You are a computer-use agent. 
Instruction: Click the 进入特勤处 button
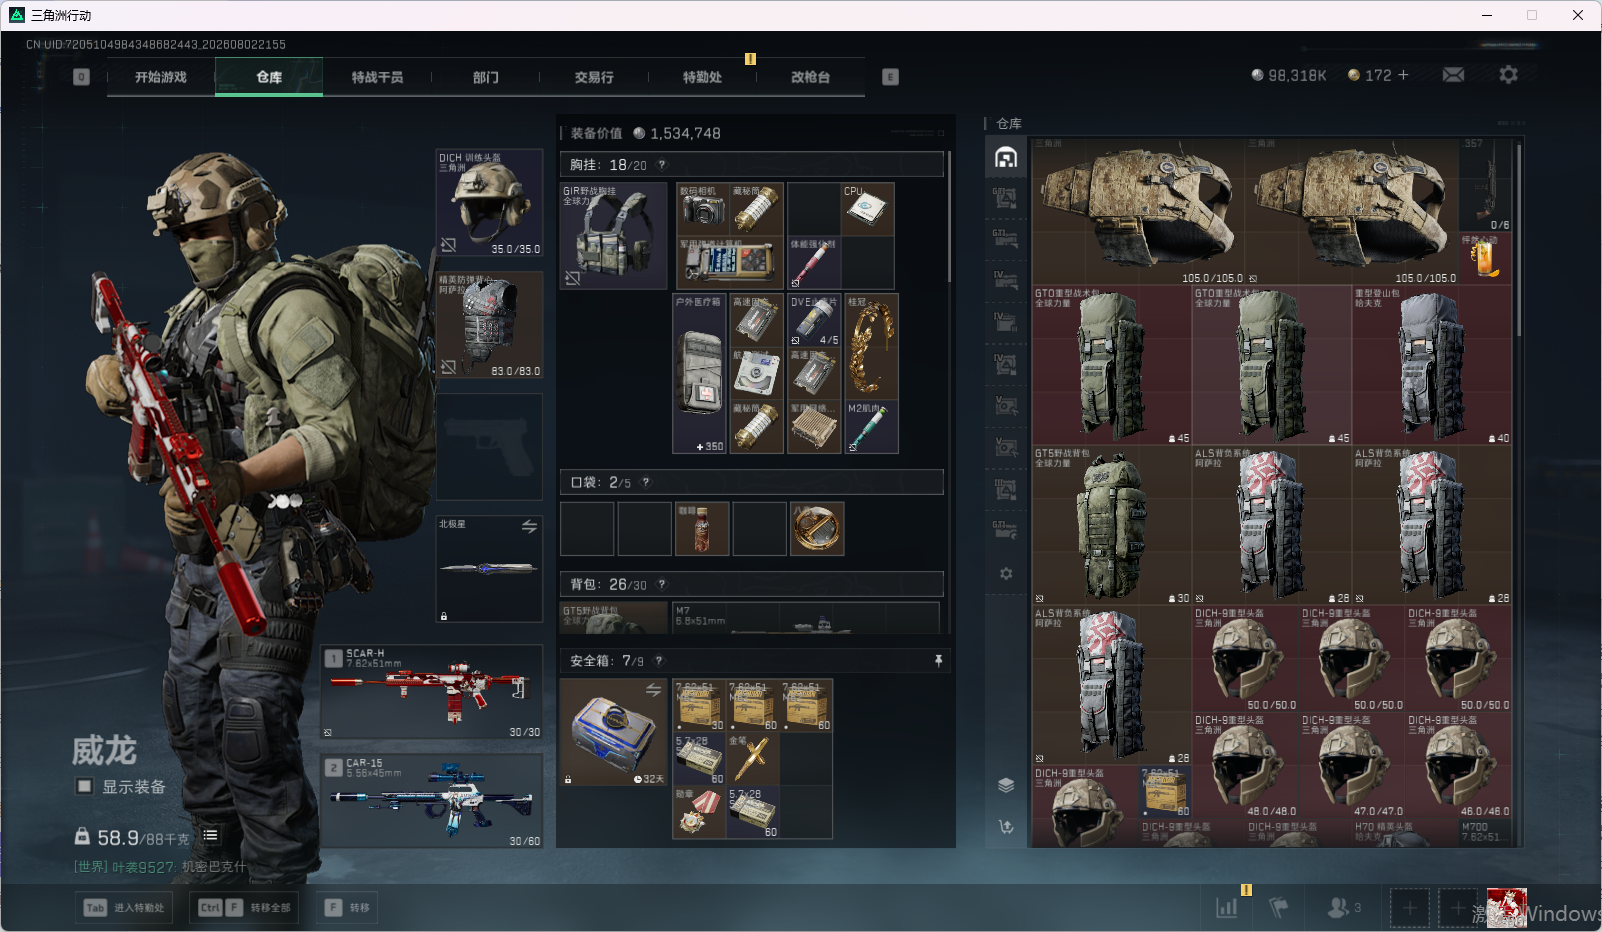point(124,908)
